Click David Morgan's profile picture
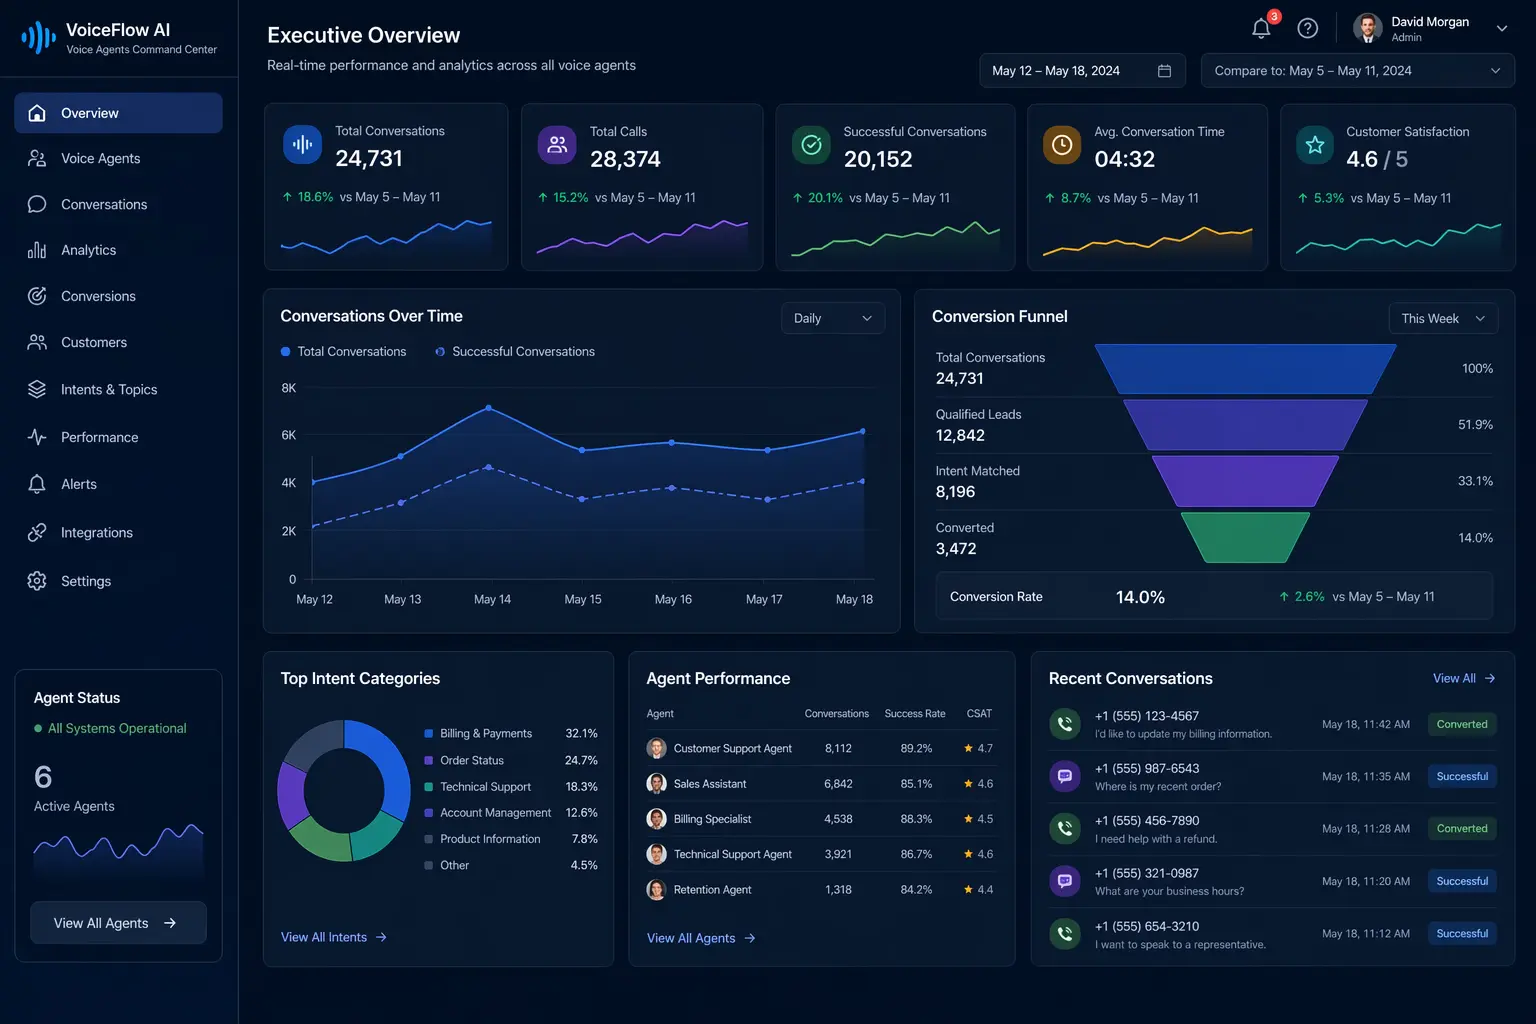Image resolution: width=1536 pixels, height=1024 pixels. click(1367, 29)
